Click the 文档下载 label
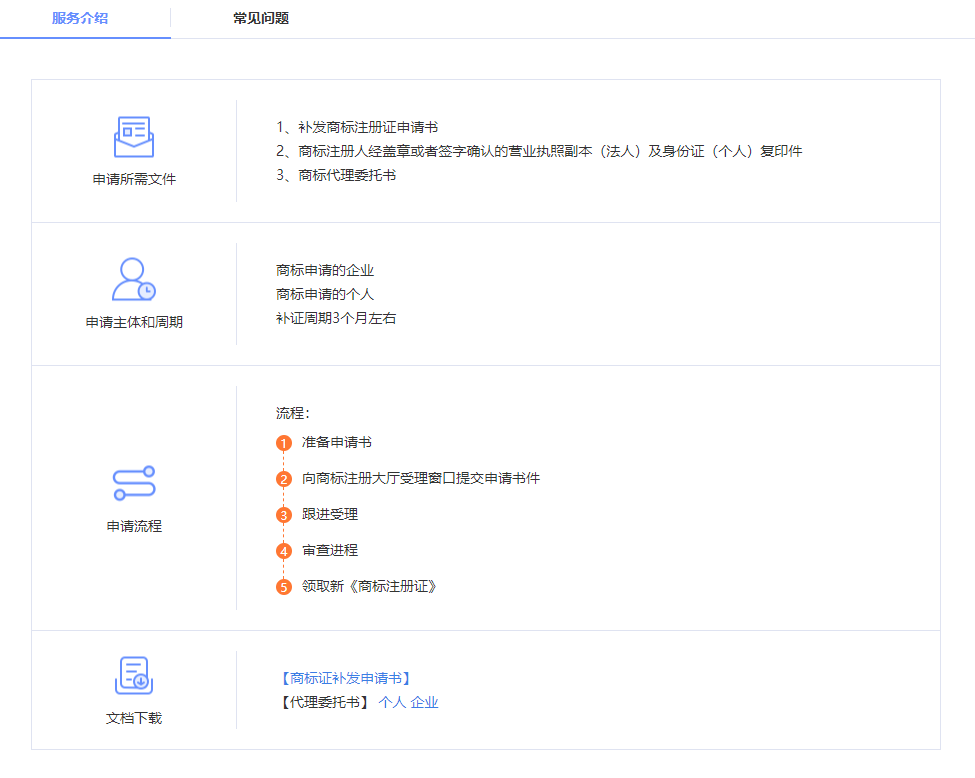This screenshot has height=778, width=975. coord(134,718)
